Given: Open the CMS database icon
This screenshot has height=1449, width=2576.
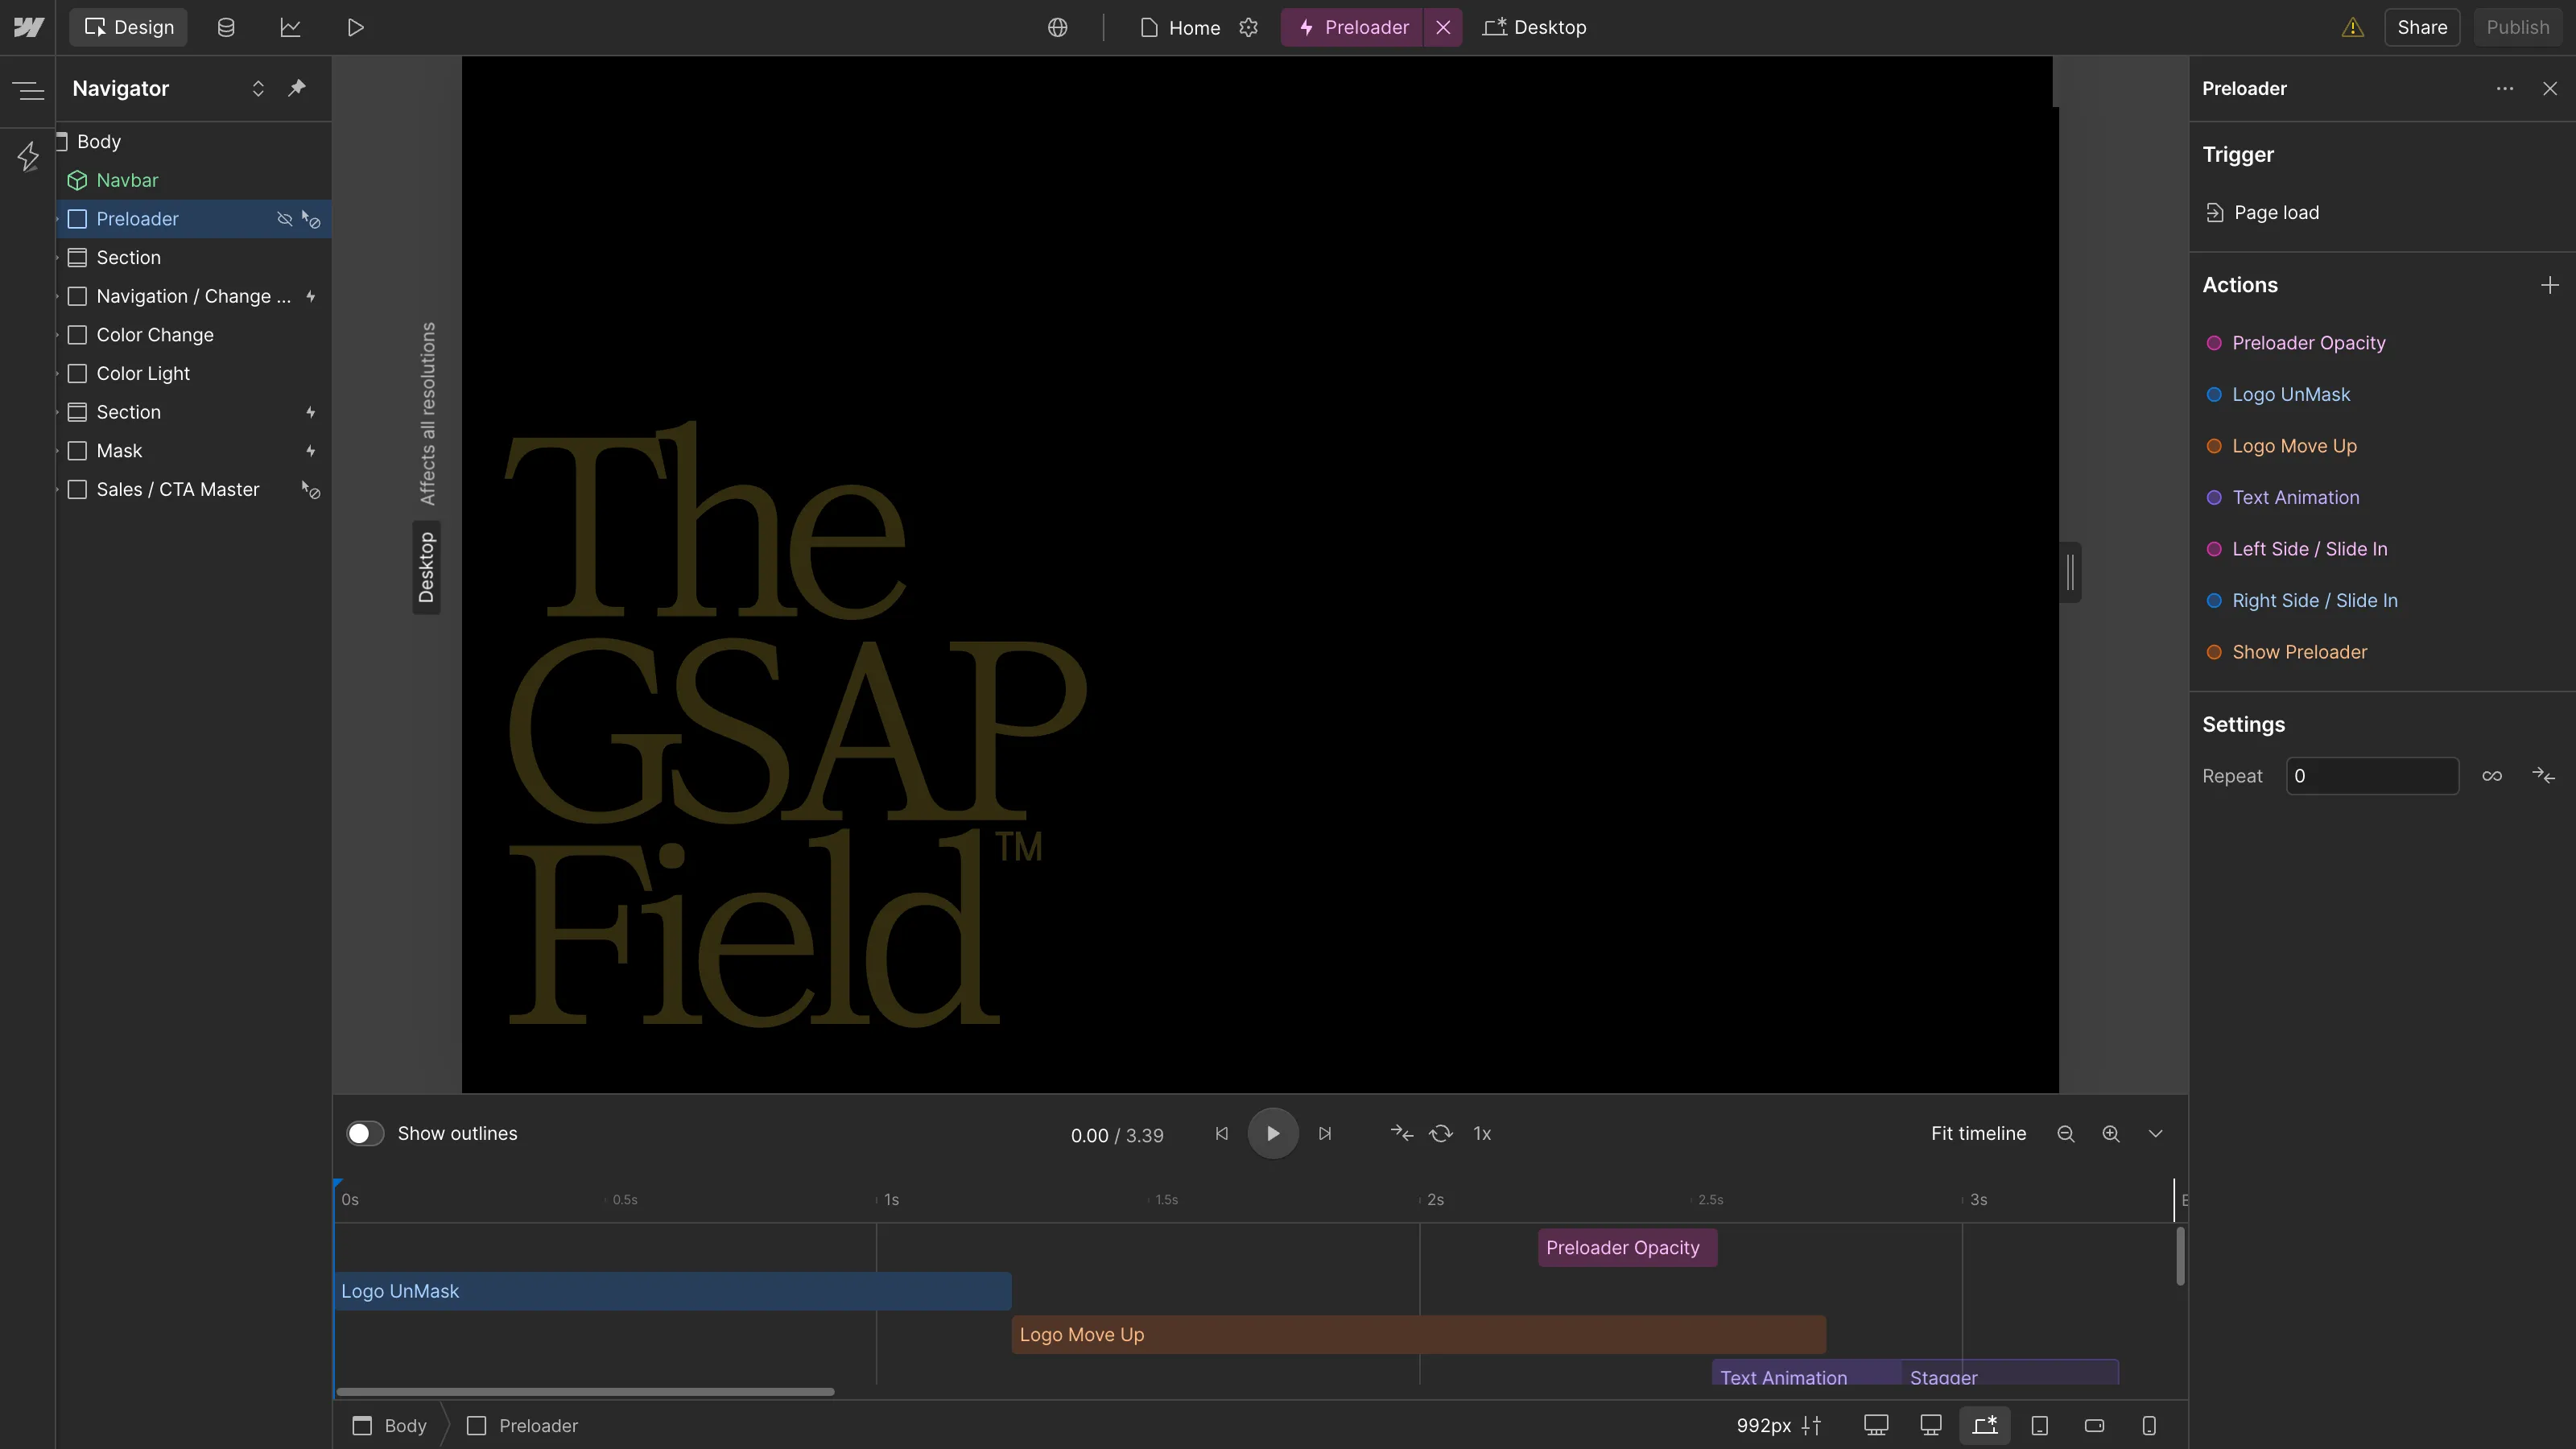Looking at the screenshot, I should click(226, 27).
